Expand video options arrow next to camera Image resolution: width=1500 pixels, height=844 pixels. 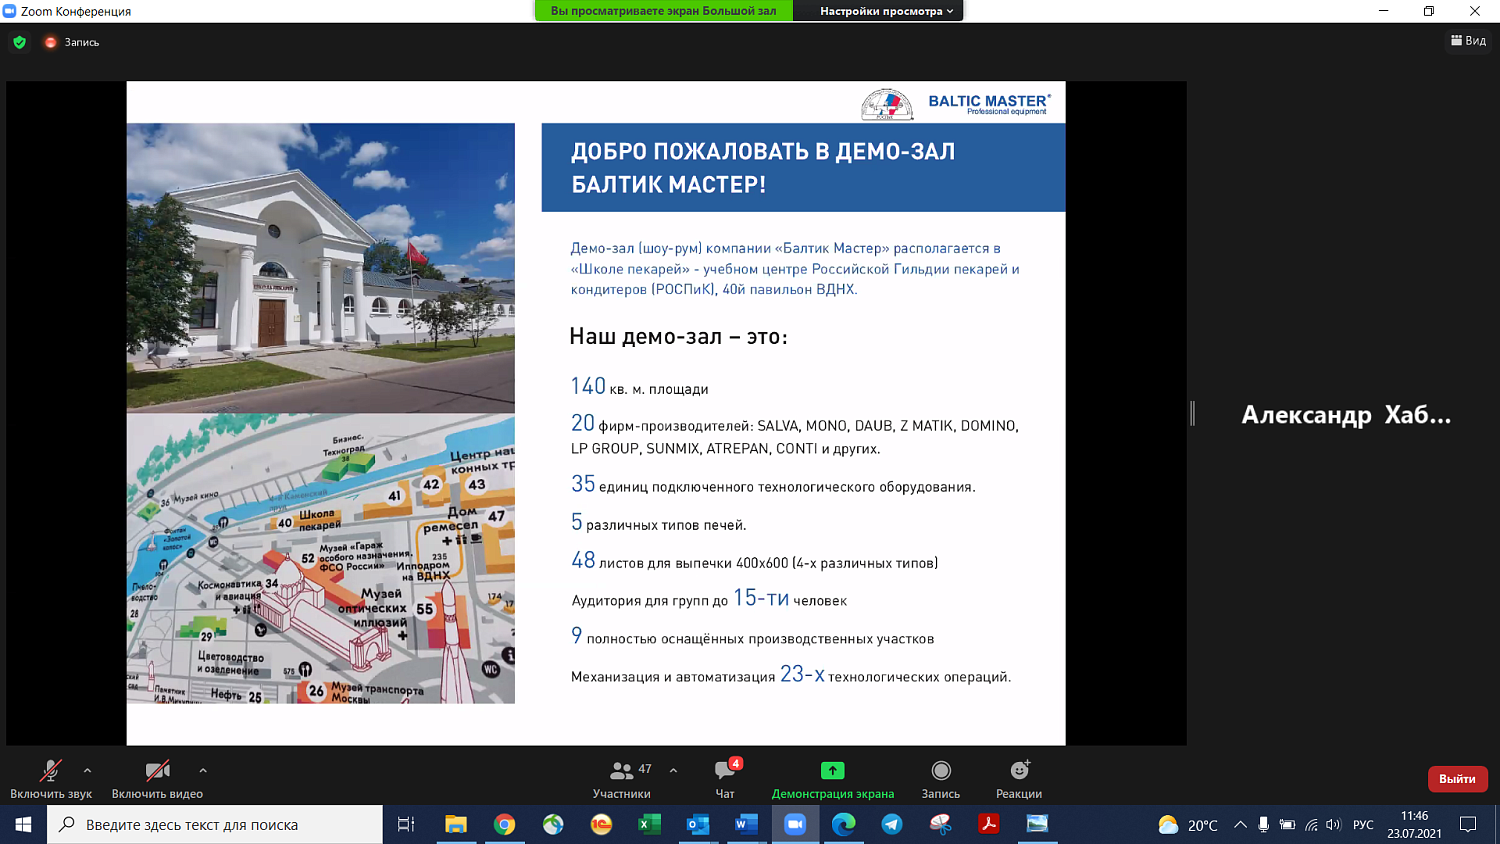point(203,770)
